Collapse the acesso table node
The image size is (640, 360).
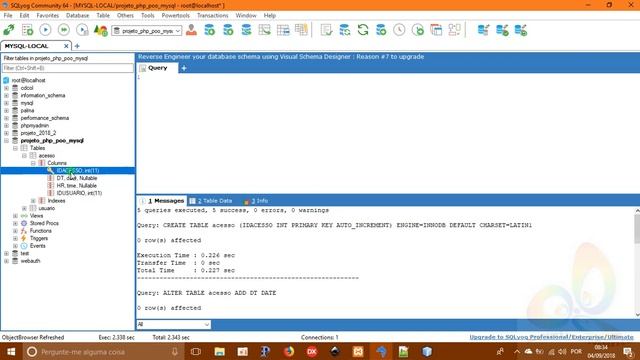pyautogui.click(x=24, y=156)
